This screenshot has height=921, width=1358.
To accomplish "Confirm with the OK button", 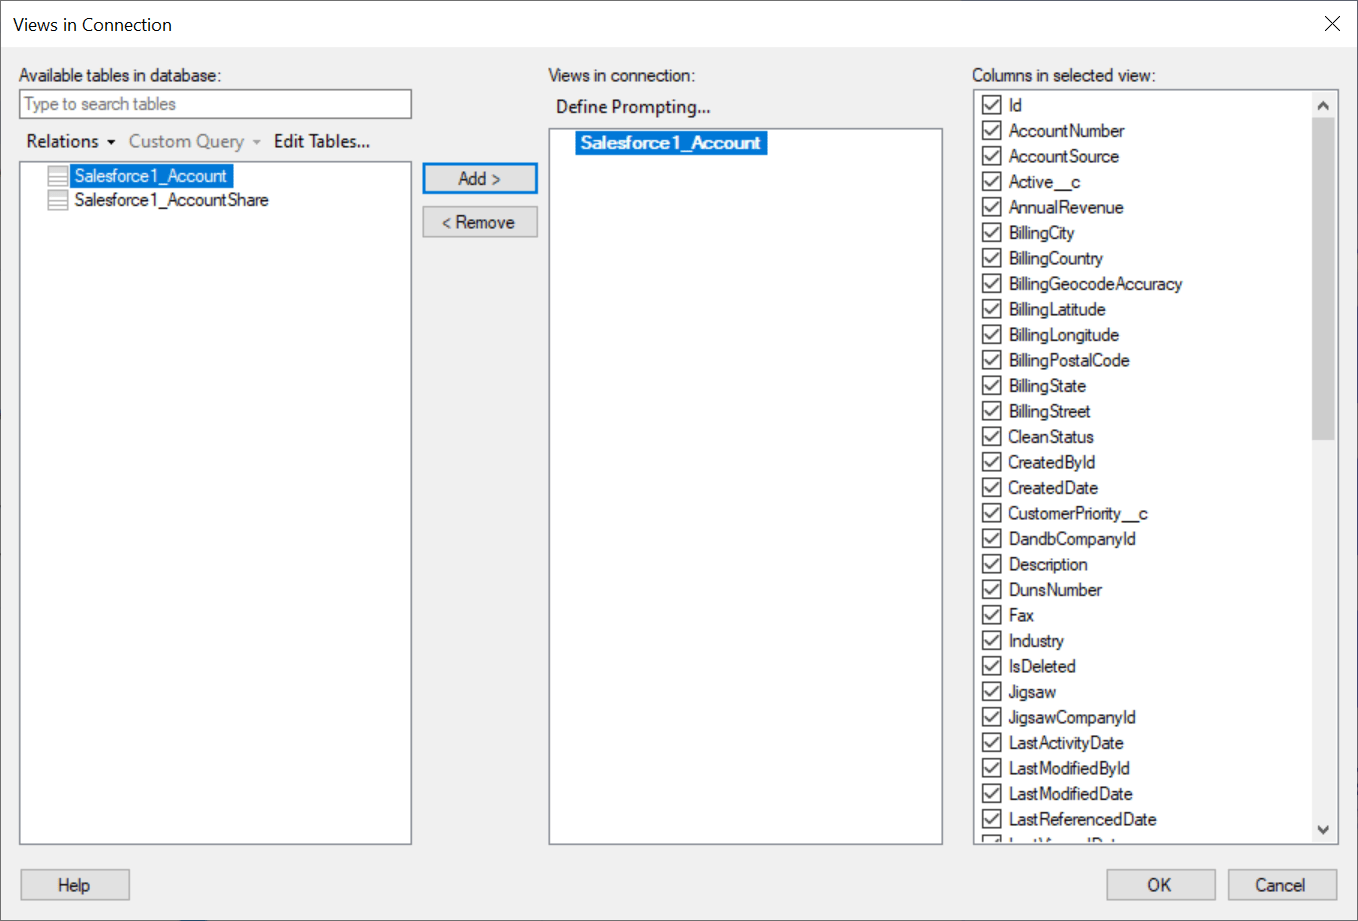I will pos(1160,884).
